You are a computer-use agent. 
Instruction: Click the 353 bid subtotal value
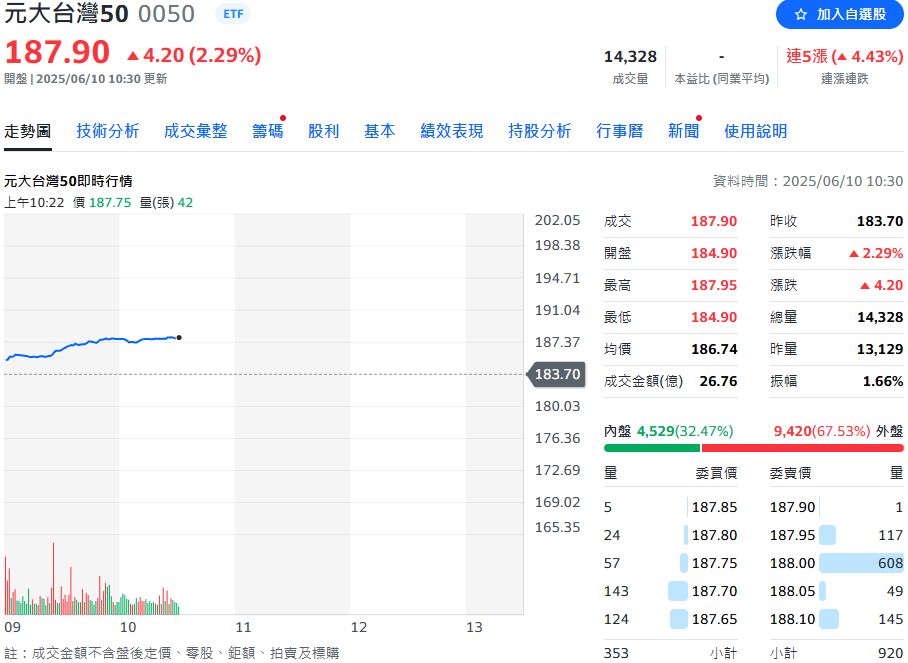coord(616,653)
